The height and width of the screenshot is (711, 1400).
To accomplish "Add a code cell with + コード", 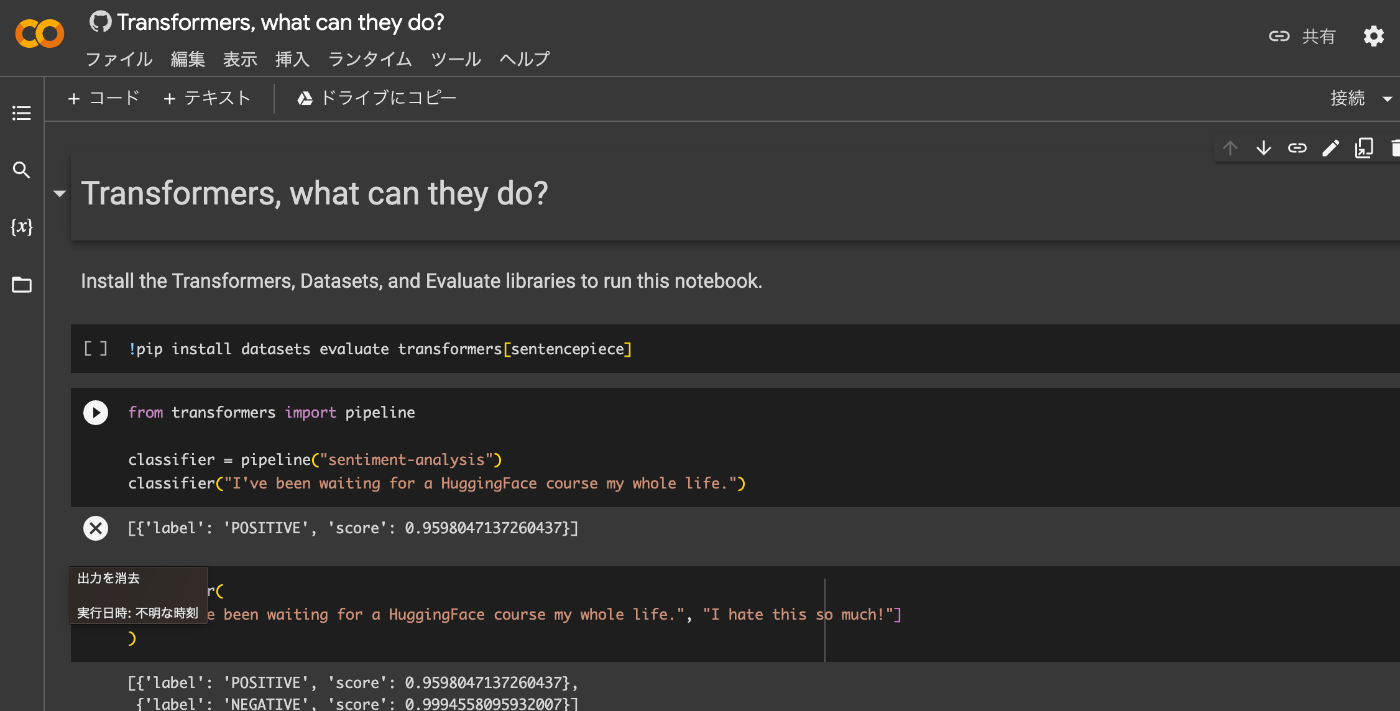I will tap(103, 98).
